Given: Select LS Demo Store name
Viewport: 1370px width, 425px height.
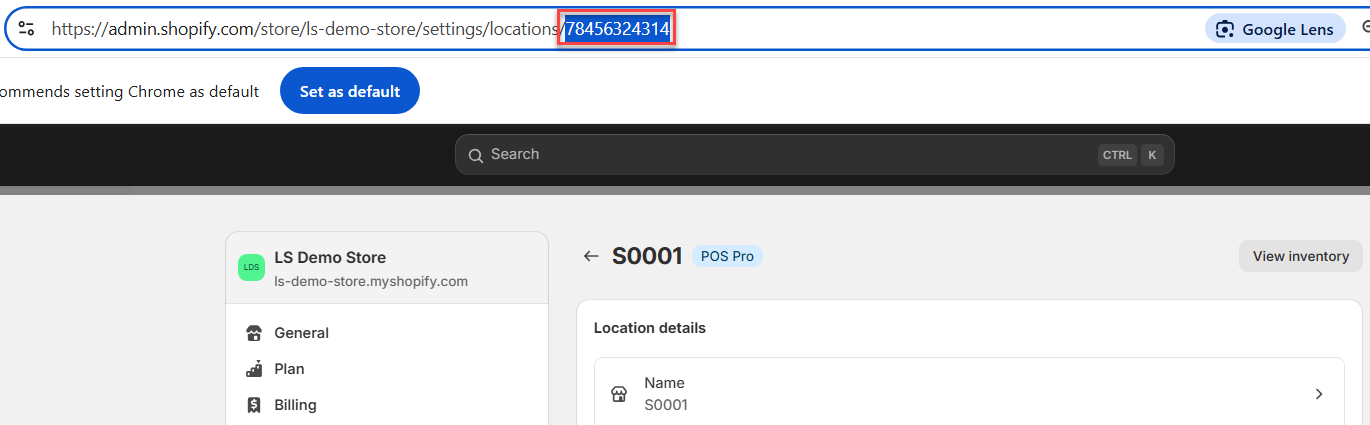Looking at the screenshot, I should click(330, 257).
